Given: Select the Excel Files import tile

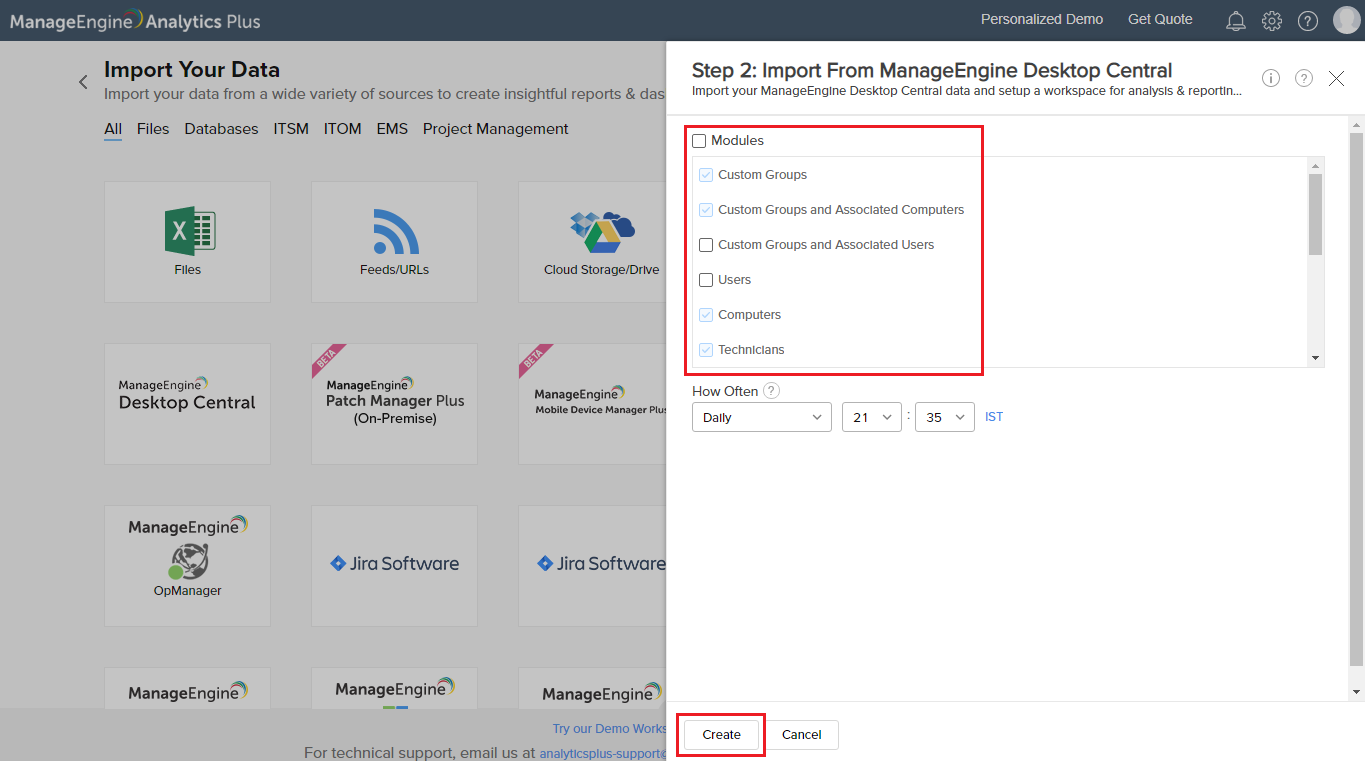Looking at the screenshot, I should [187, 241].
